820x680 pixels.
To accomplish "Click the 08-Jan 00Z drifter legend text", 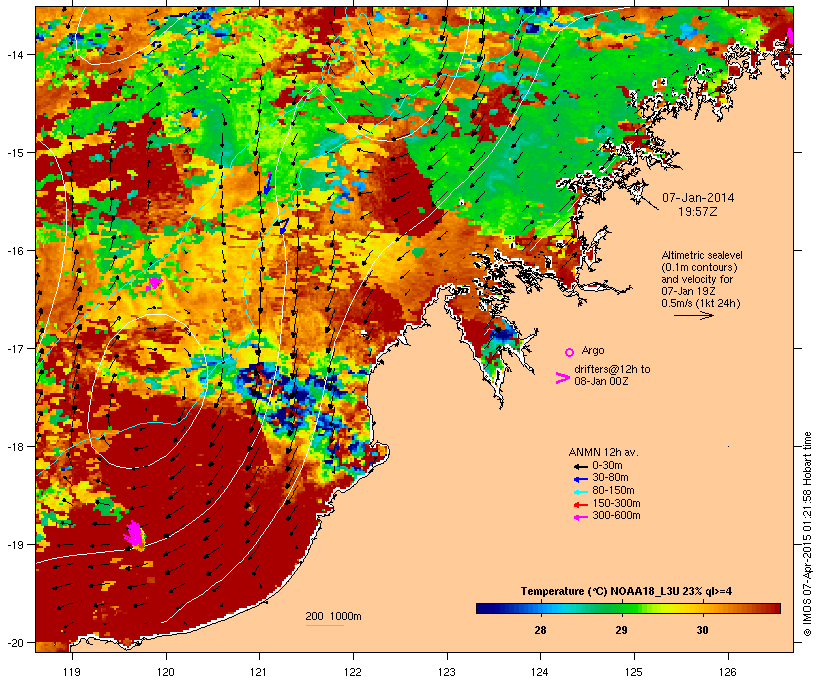I will coord(601,381).
